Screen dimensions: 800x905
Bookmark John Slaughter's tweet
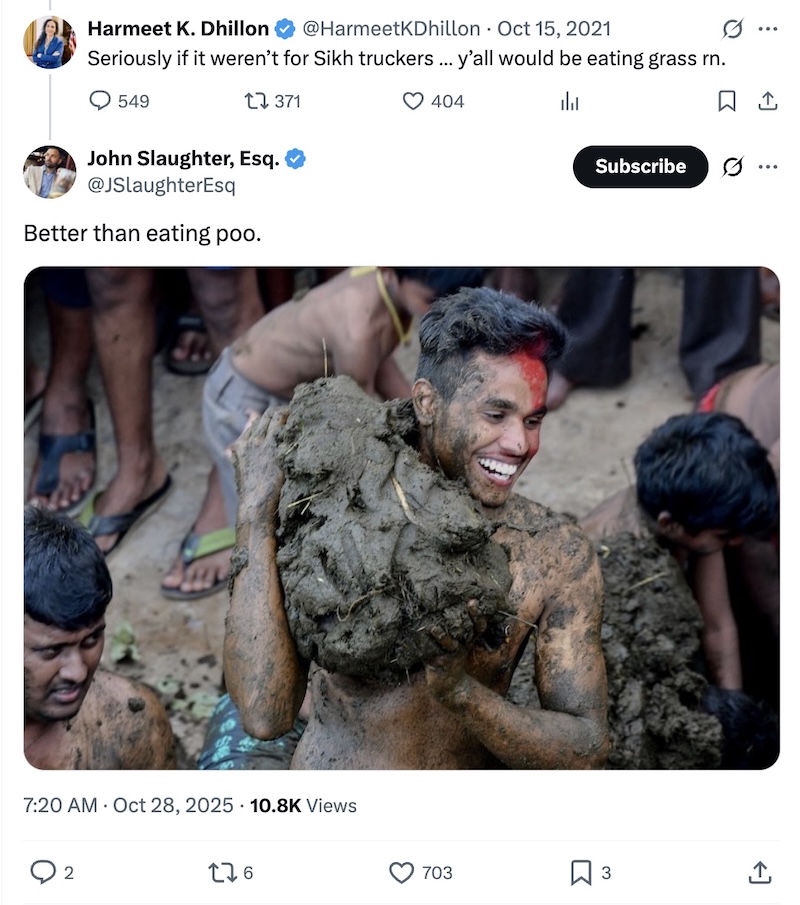click(x=581, y=872)
